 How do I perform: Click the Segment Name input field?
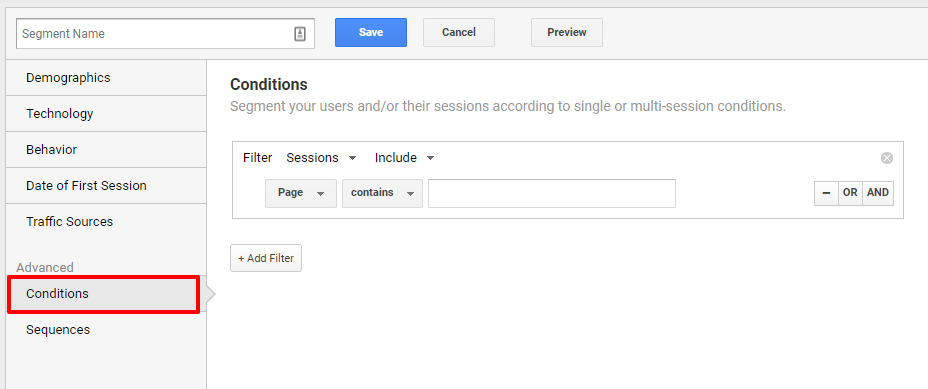pyautogui.click(x=165, y=34)
